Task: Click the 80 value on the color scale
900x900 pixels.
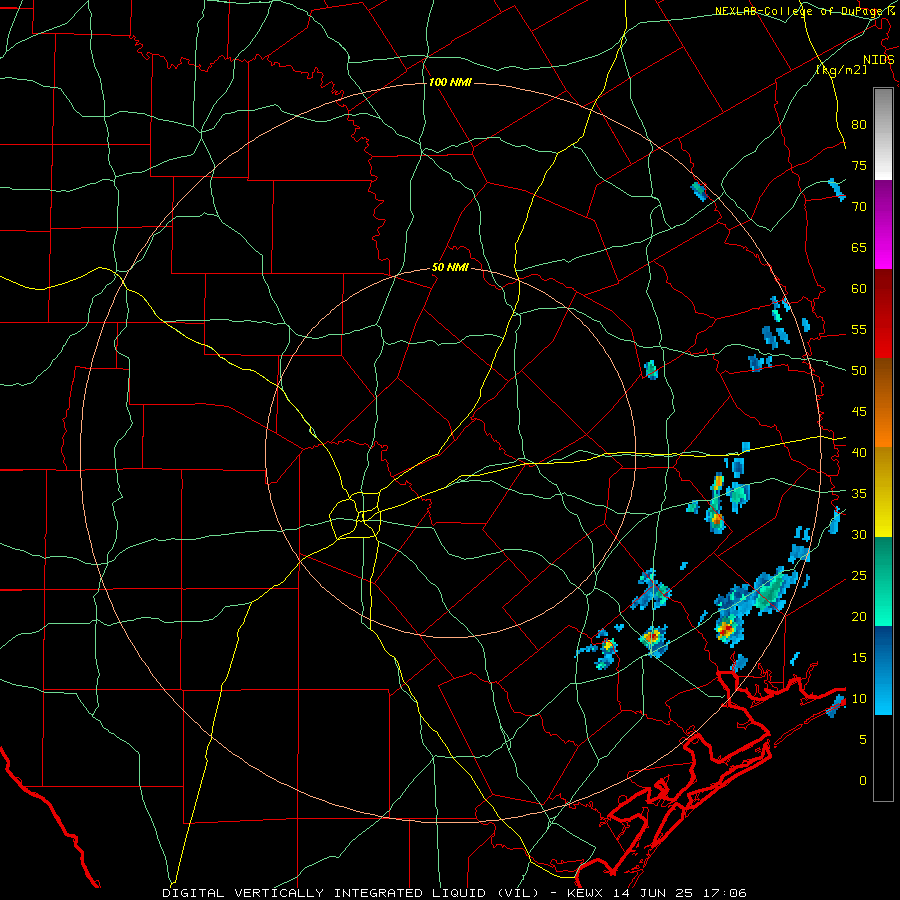Action: click(x=859, y=125)
